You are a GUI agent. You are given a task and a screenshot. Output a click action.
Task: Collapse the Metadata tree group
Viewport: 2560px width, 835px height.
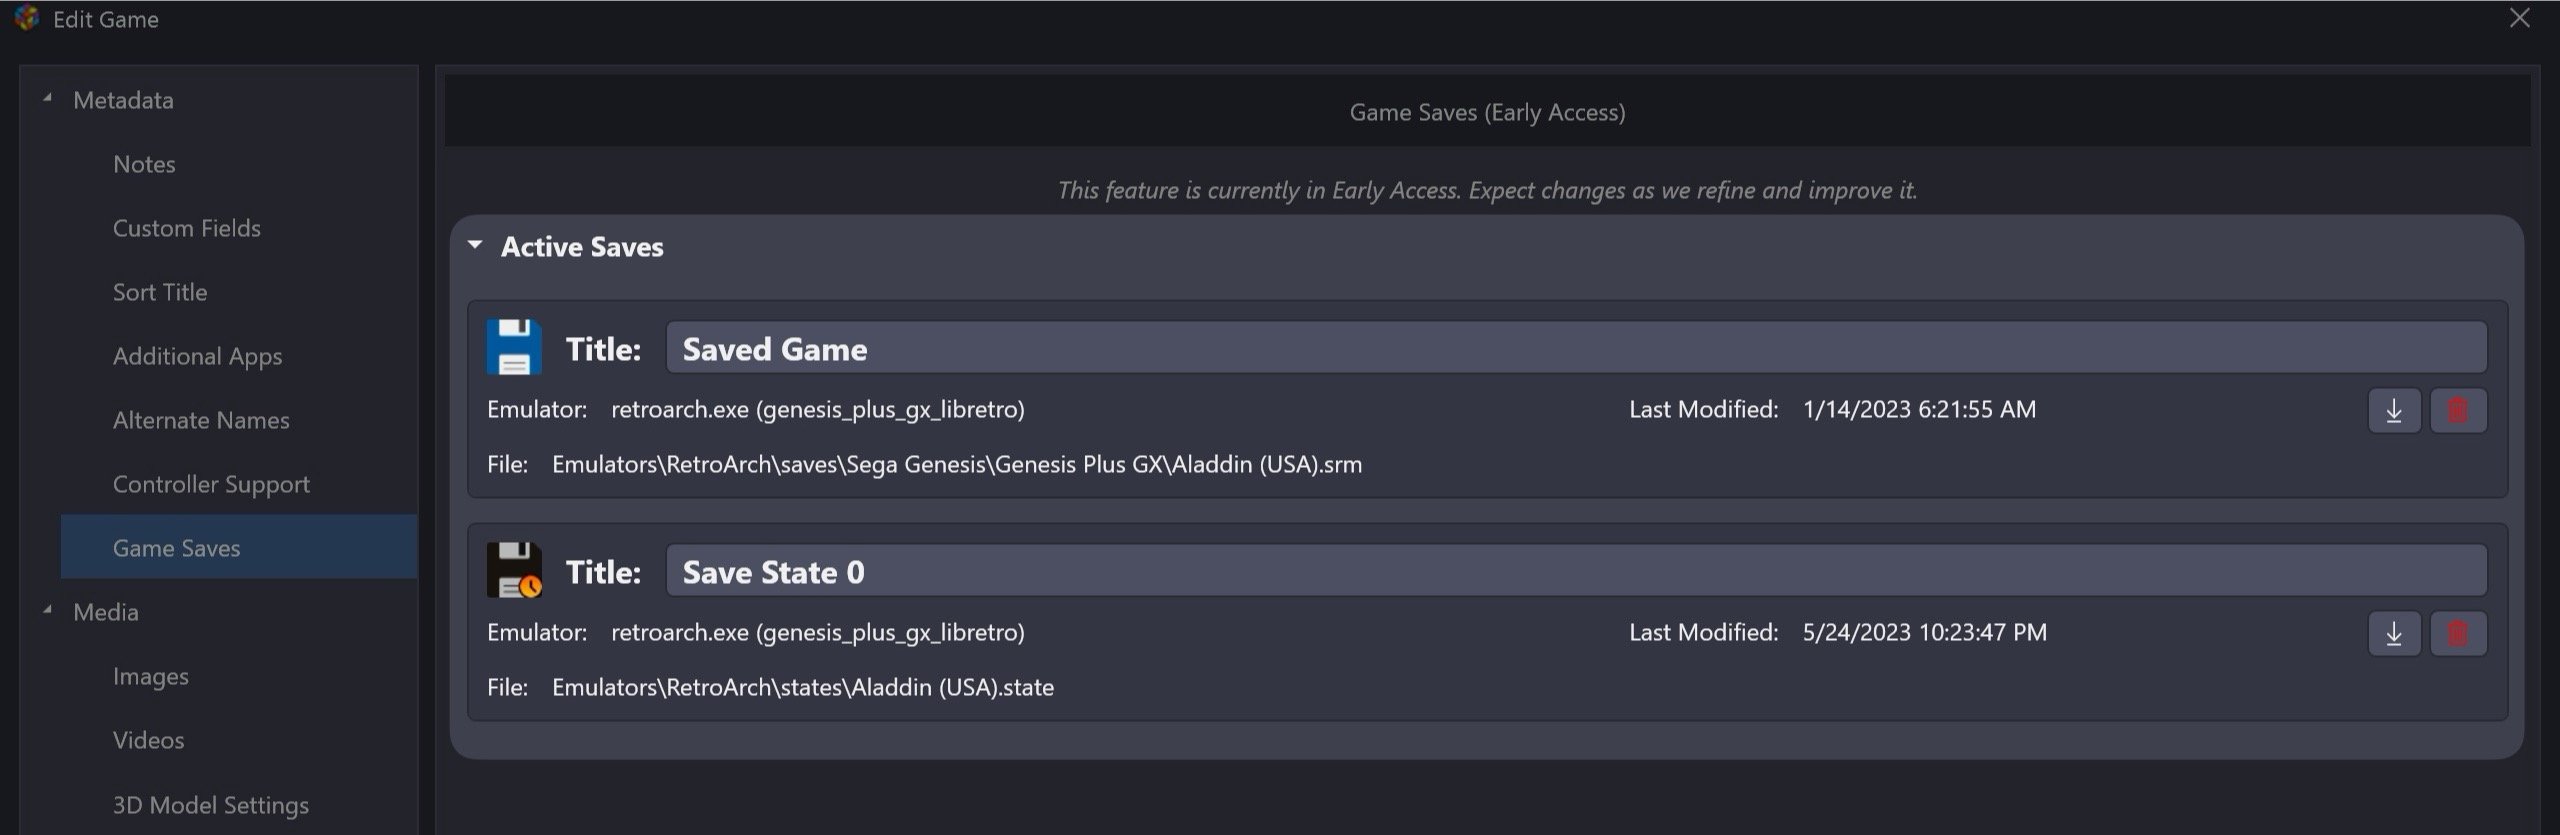click(x=47, y=98)
